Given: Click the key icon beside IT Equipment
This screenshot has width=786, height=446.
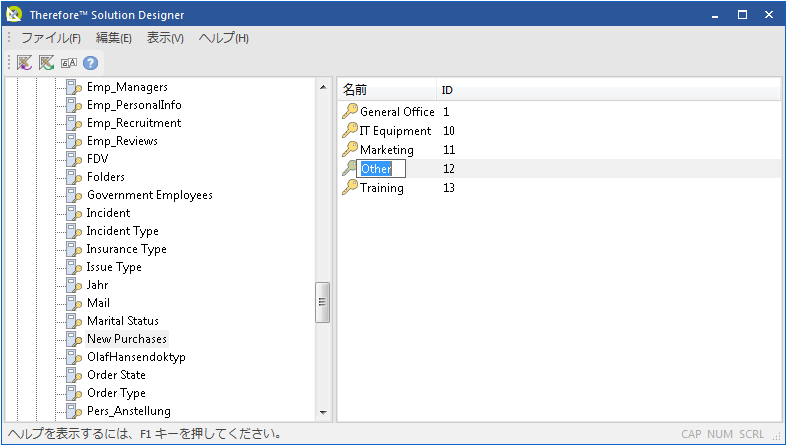Looking at the screenshot, I should click(349, 130).
